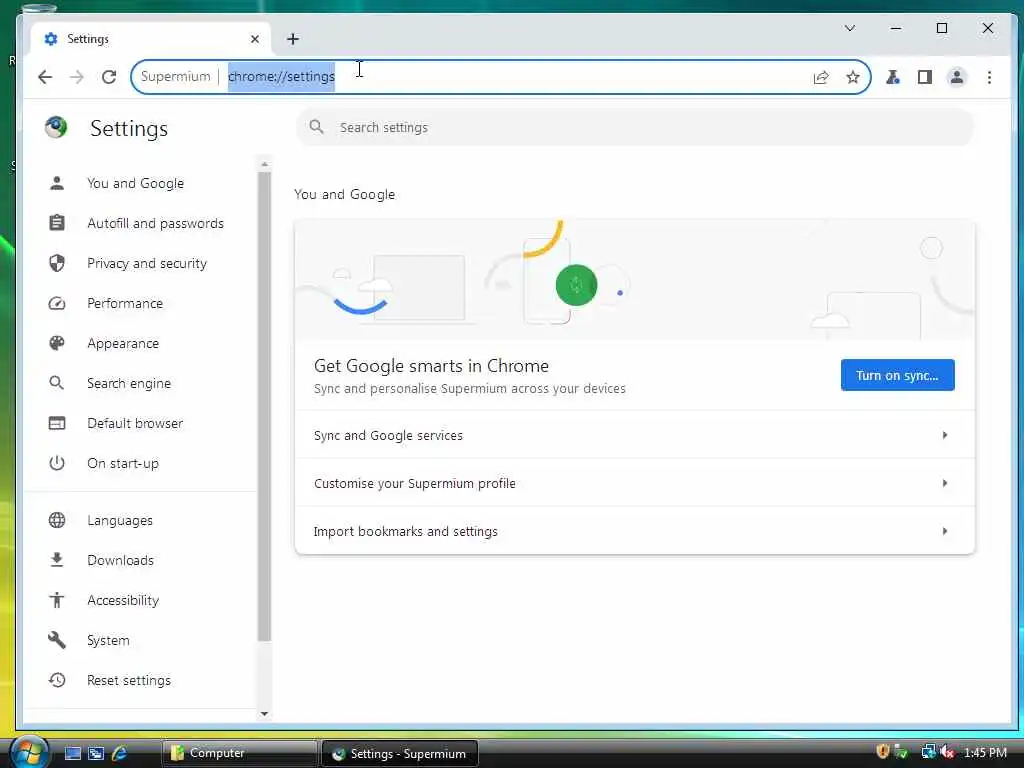Click the On start-up power icon

click(57, 464)
